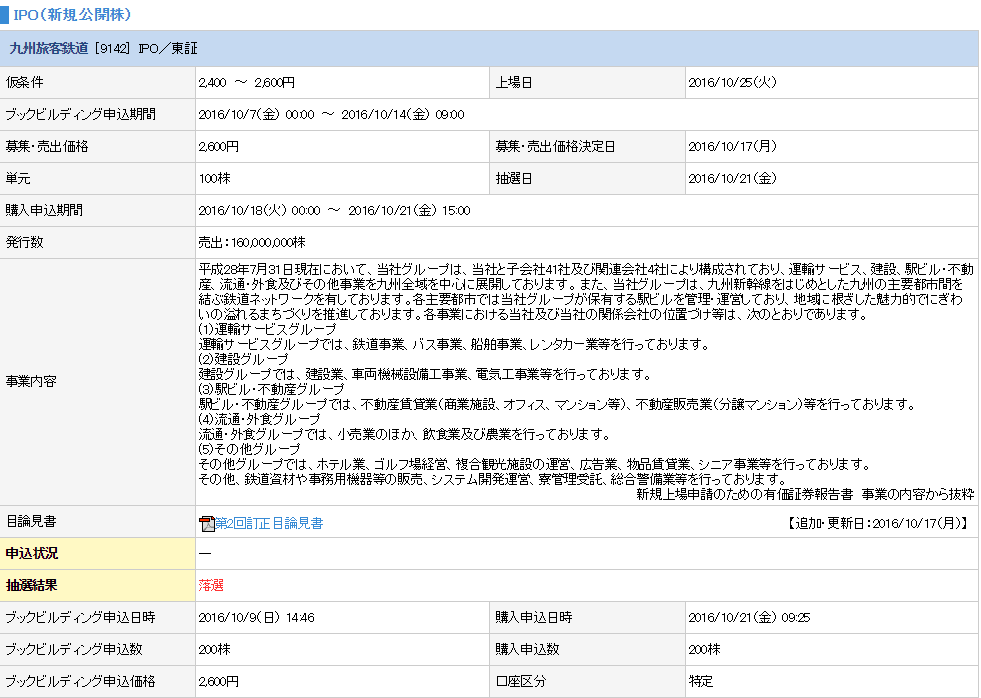
Task: Click the 口座区分 label
Action: (x=521, y=681)
